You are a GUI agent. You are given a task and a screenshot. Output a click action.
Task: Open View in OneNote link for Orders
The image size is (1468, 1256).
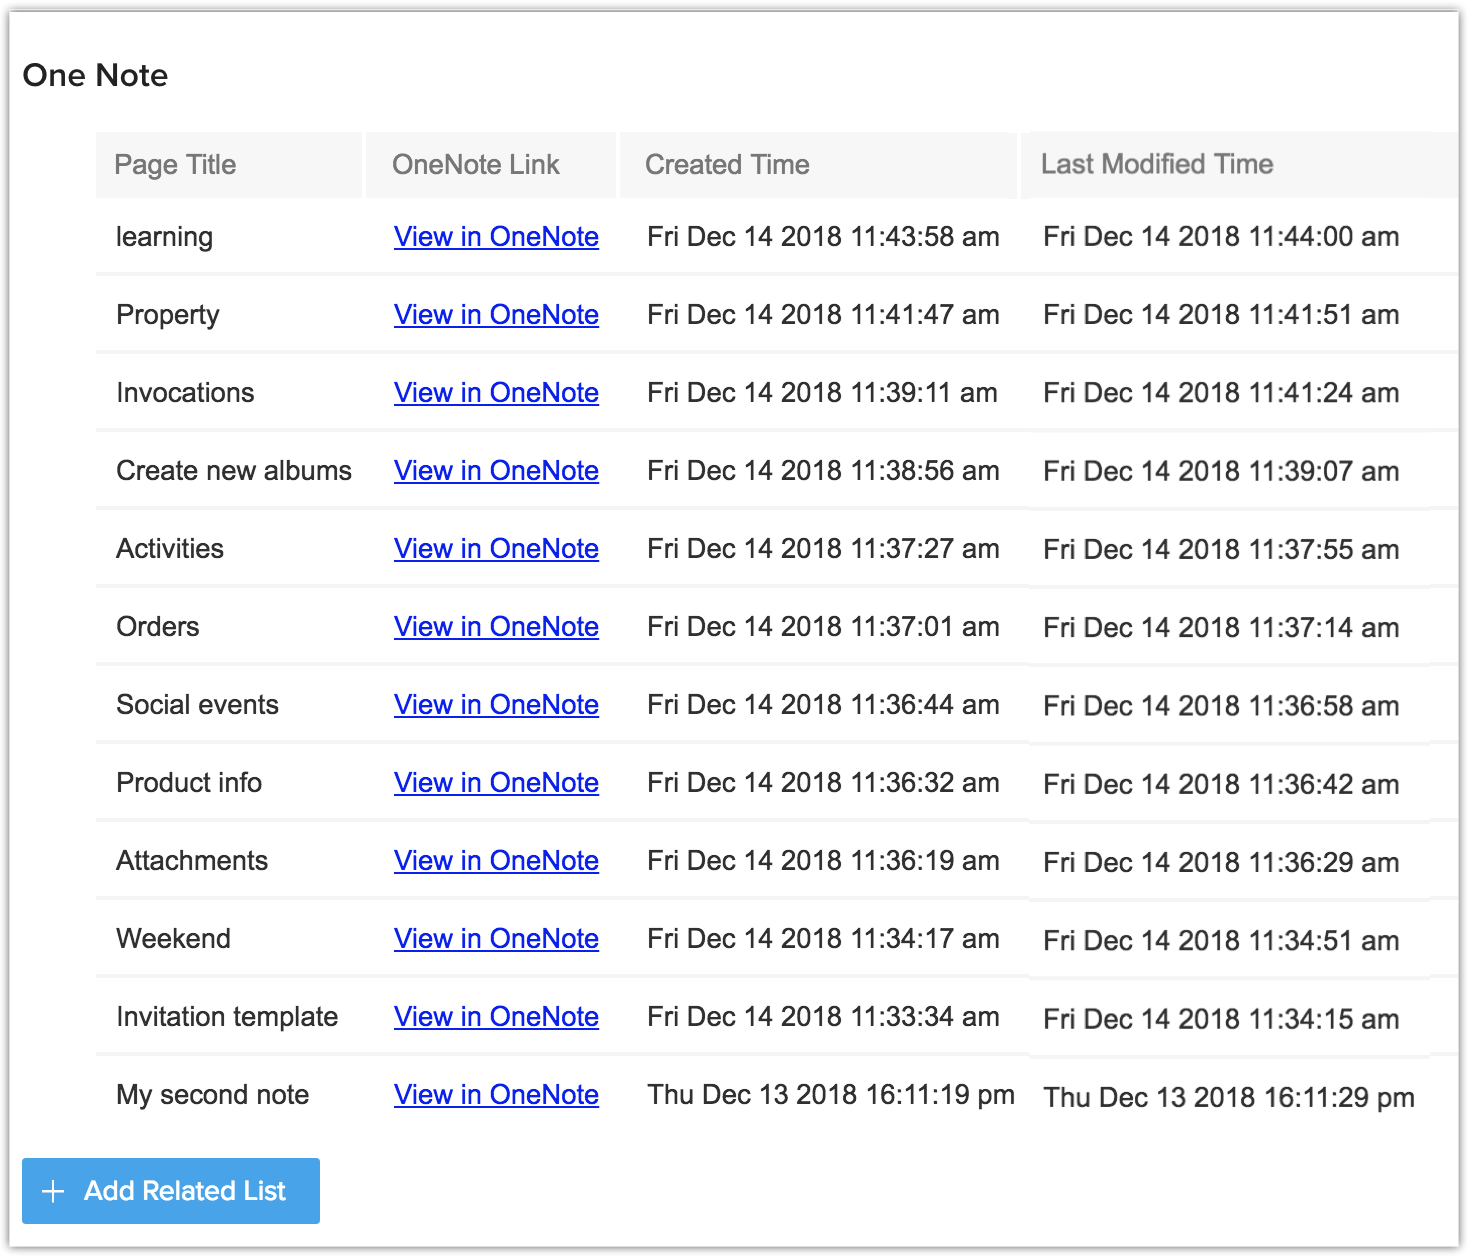[496, 627]
